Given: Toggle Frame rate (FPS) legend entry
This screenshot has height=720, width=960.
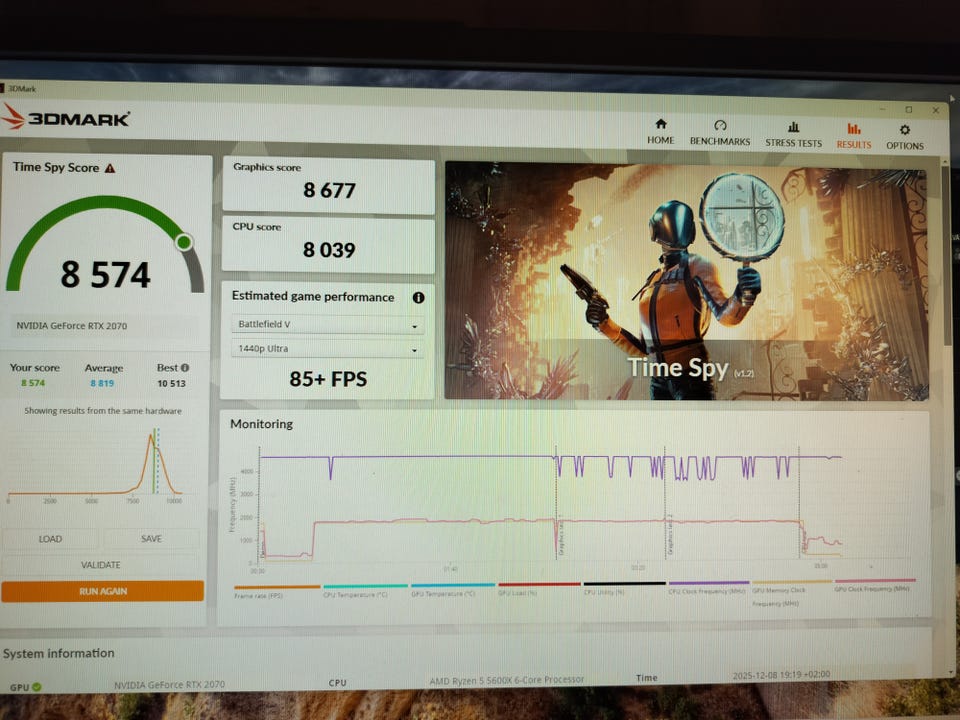Looking at the screenshot, I should pos(277,591).
